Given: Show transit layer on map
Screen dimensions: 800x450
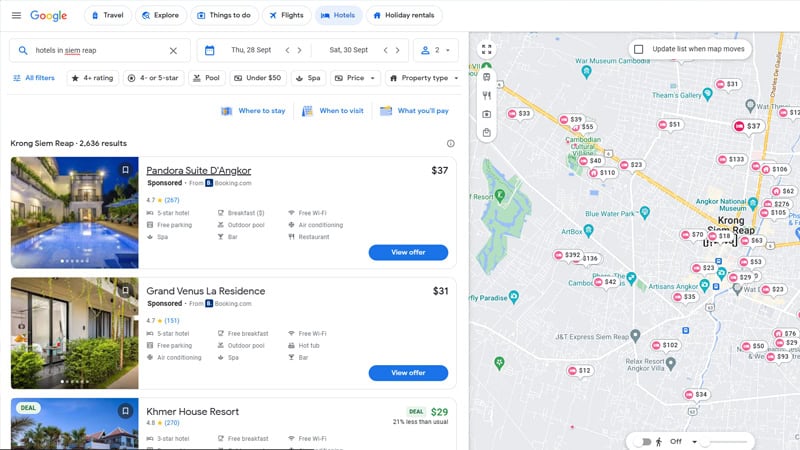Looking at the screenshot, I should pos(487,77).
